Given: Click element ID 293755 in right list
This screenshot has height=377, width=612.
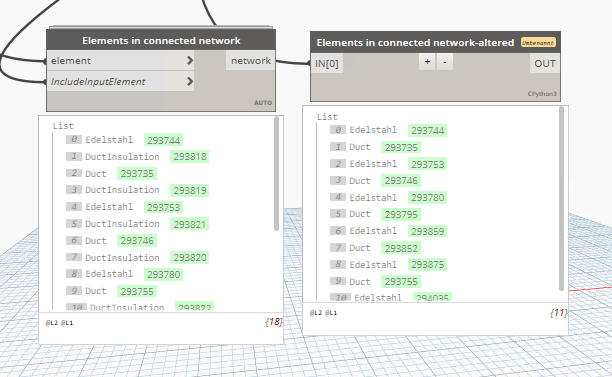Looking at the screenshot, I should coord(401,281).
